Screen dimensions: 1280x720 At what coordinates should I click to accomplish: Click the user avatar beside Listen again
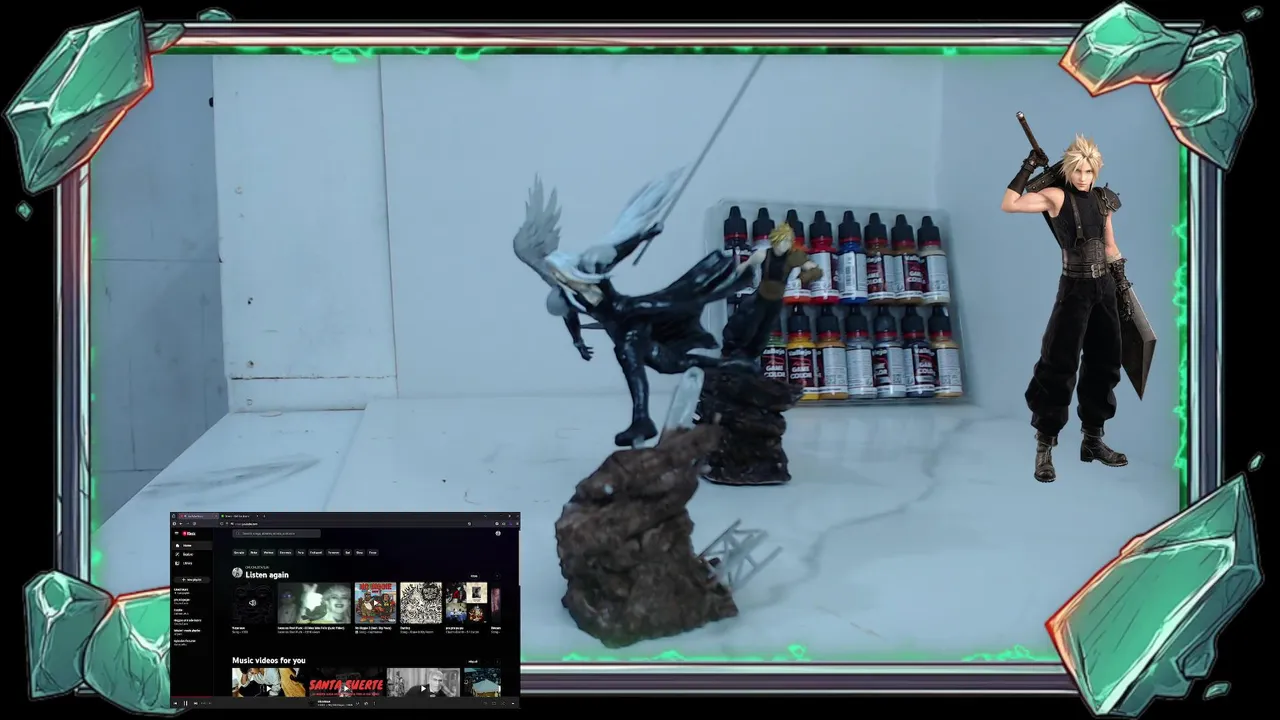pos(237,573)
